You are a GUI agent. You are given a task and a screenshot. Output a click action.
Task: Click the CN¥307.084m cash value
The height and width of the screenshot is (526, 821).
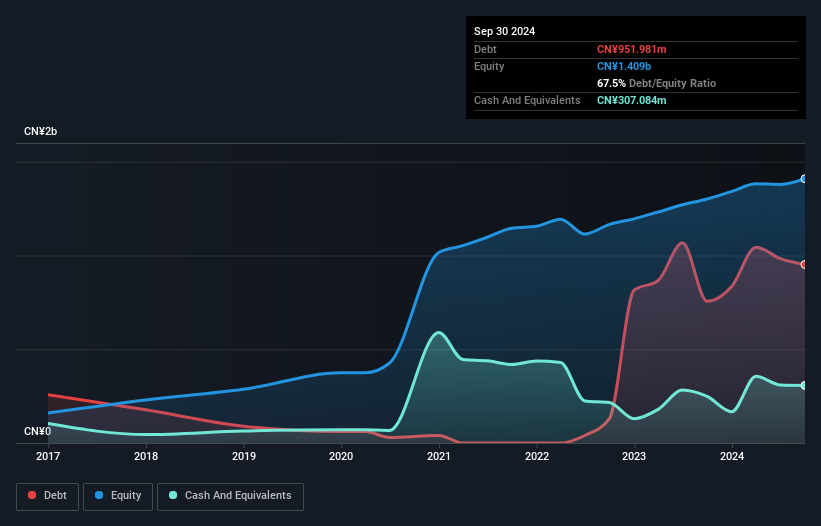[631, 100]
